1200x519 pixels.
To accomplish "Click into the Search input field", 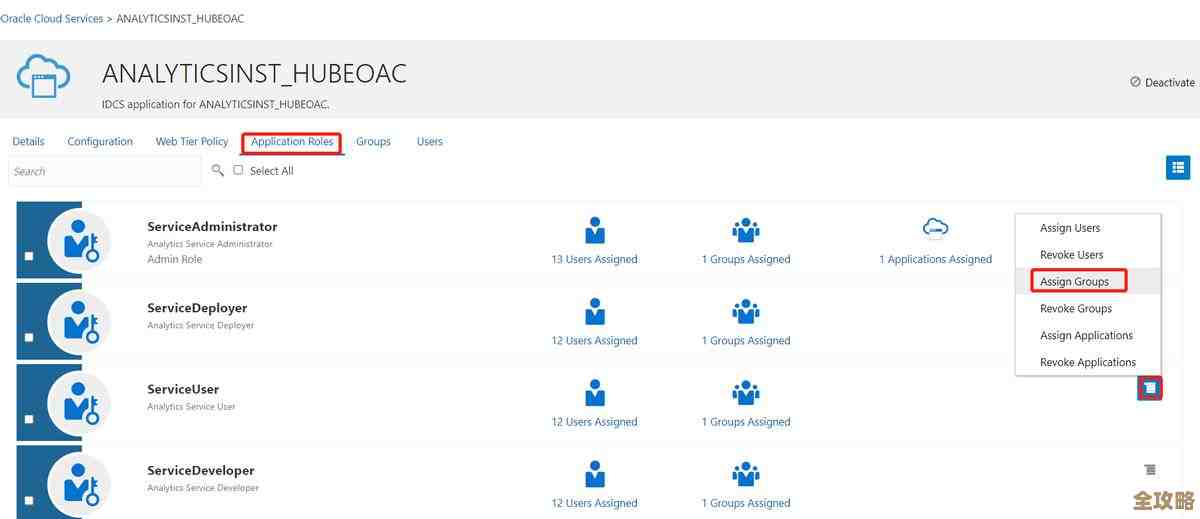I will [105, 171].
